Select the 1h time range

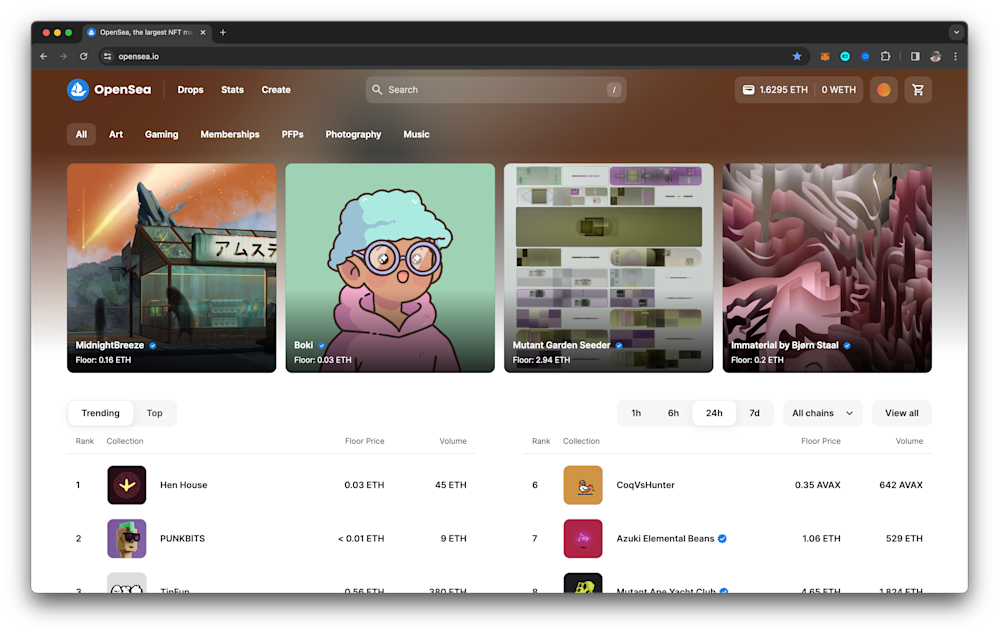636,413
